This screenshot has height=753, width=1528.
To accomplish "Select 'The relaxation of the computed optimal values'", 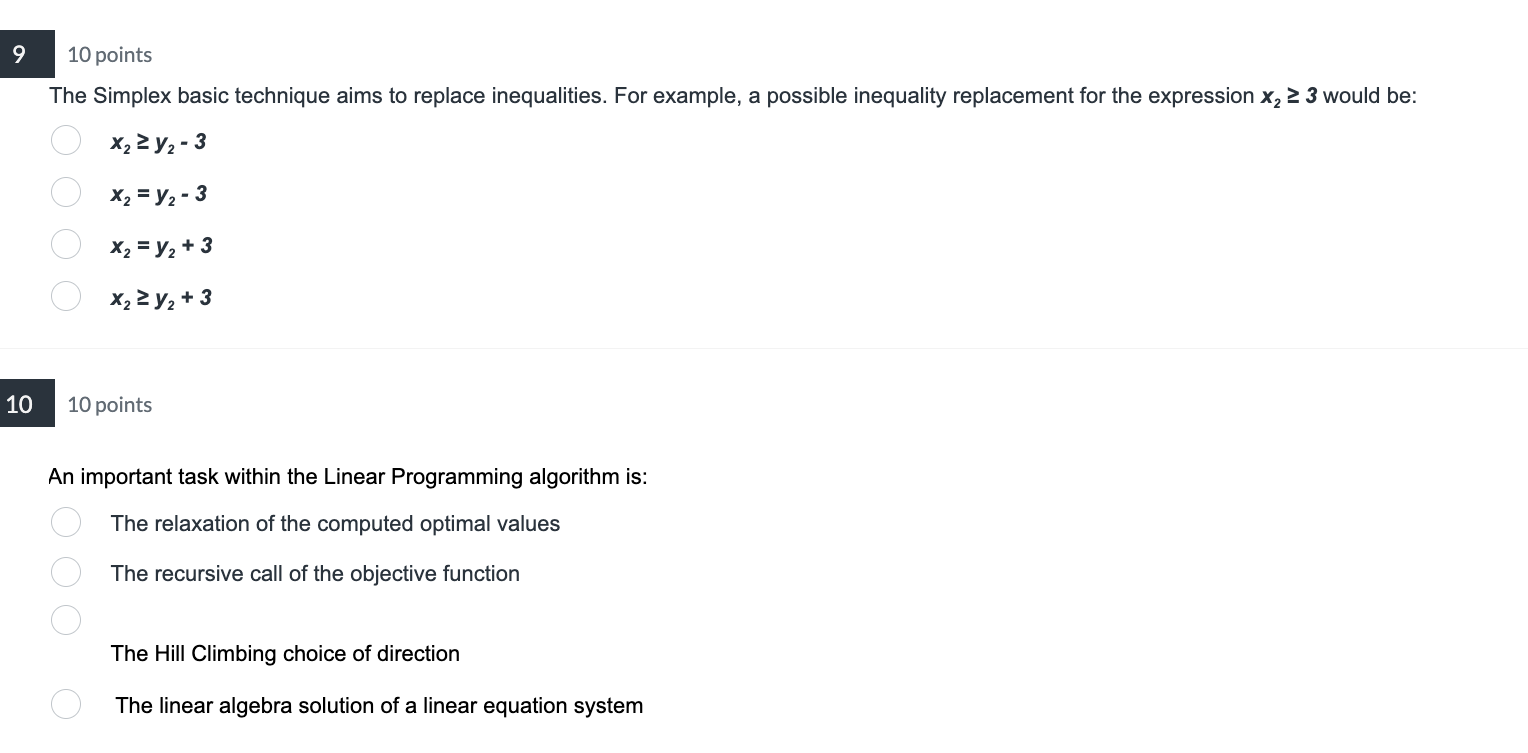I will (65, 521).
